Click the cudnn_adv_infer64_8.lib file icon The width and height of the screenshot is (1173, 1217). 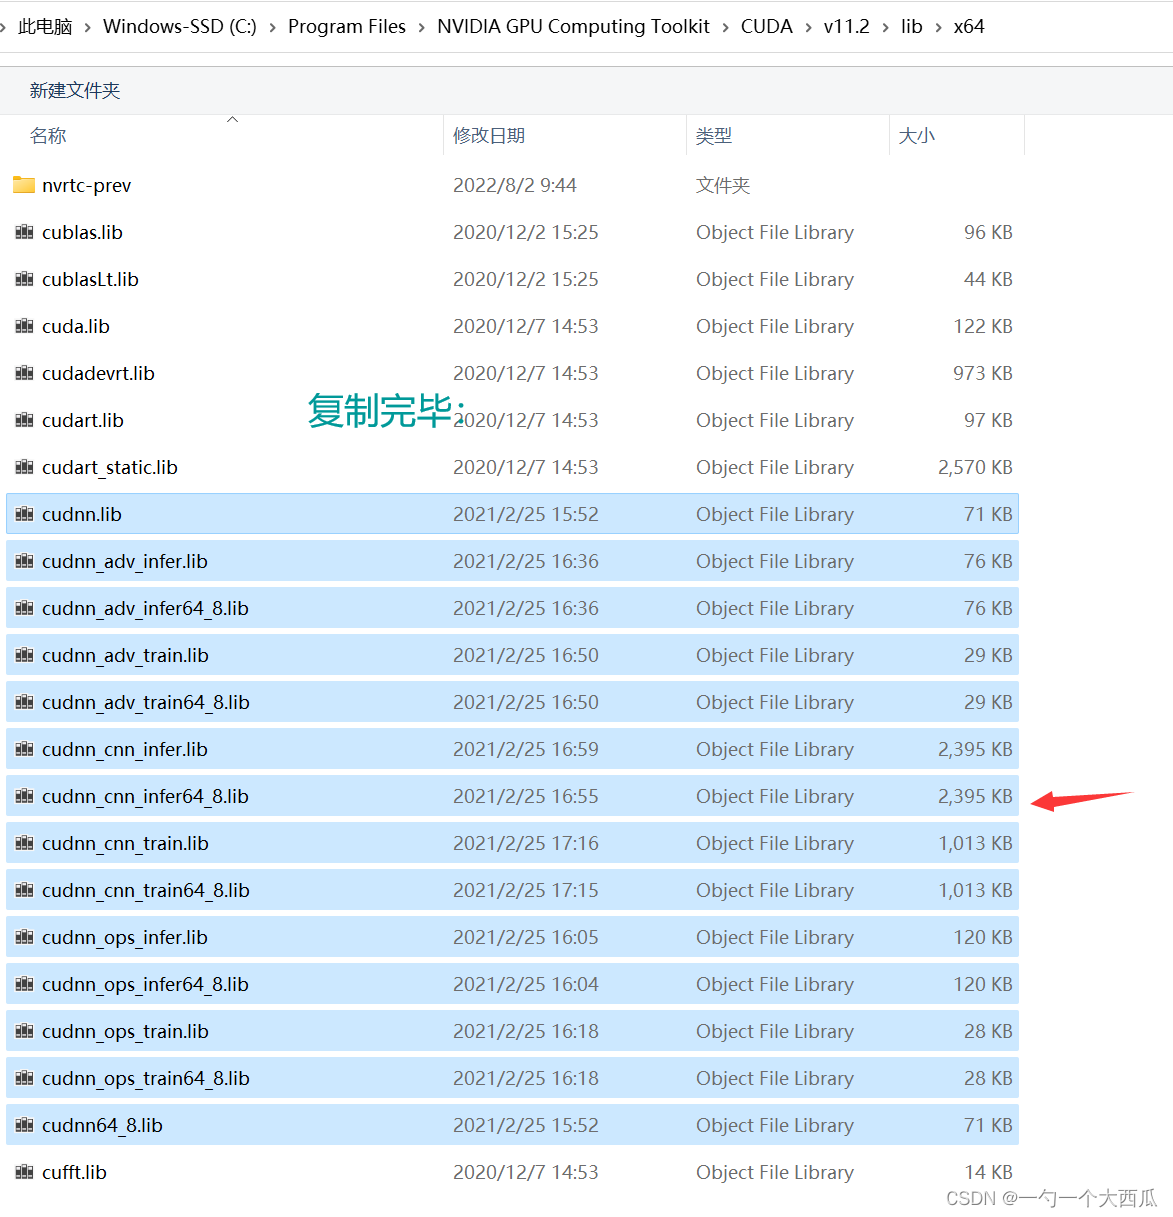pyautogui.click(x=25, y=608)
